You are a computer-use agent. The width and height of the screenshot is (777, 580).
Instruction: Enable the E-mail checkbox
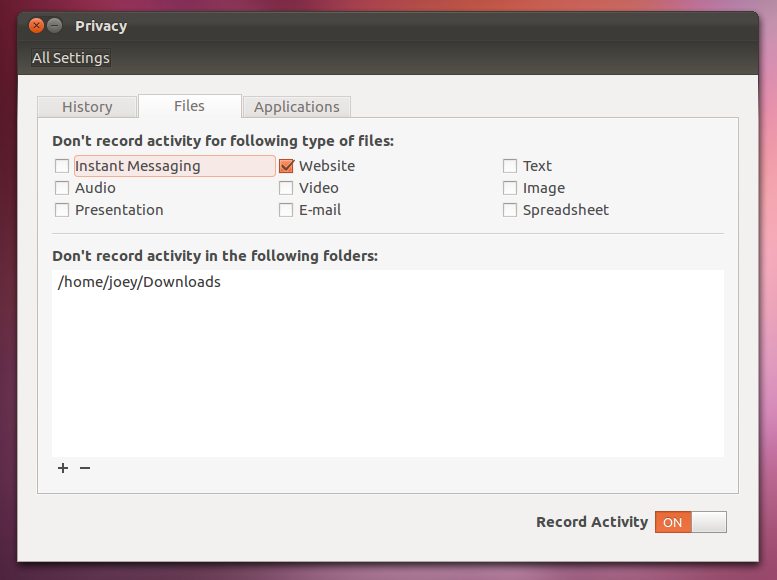(x=286, y=210)
